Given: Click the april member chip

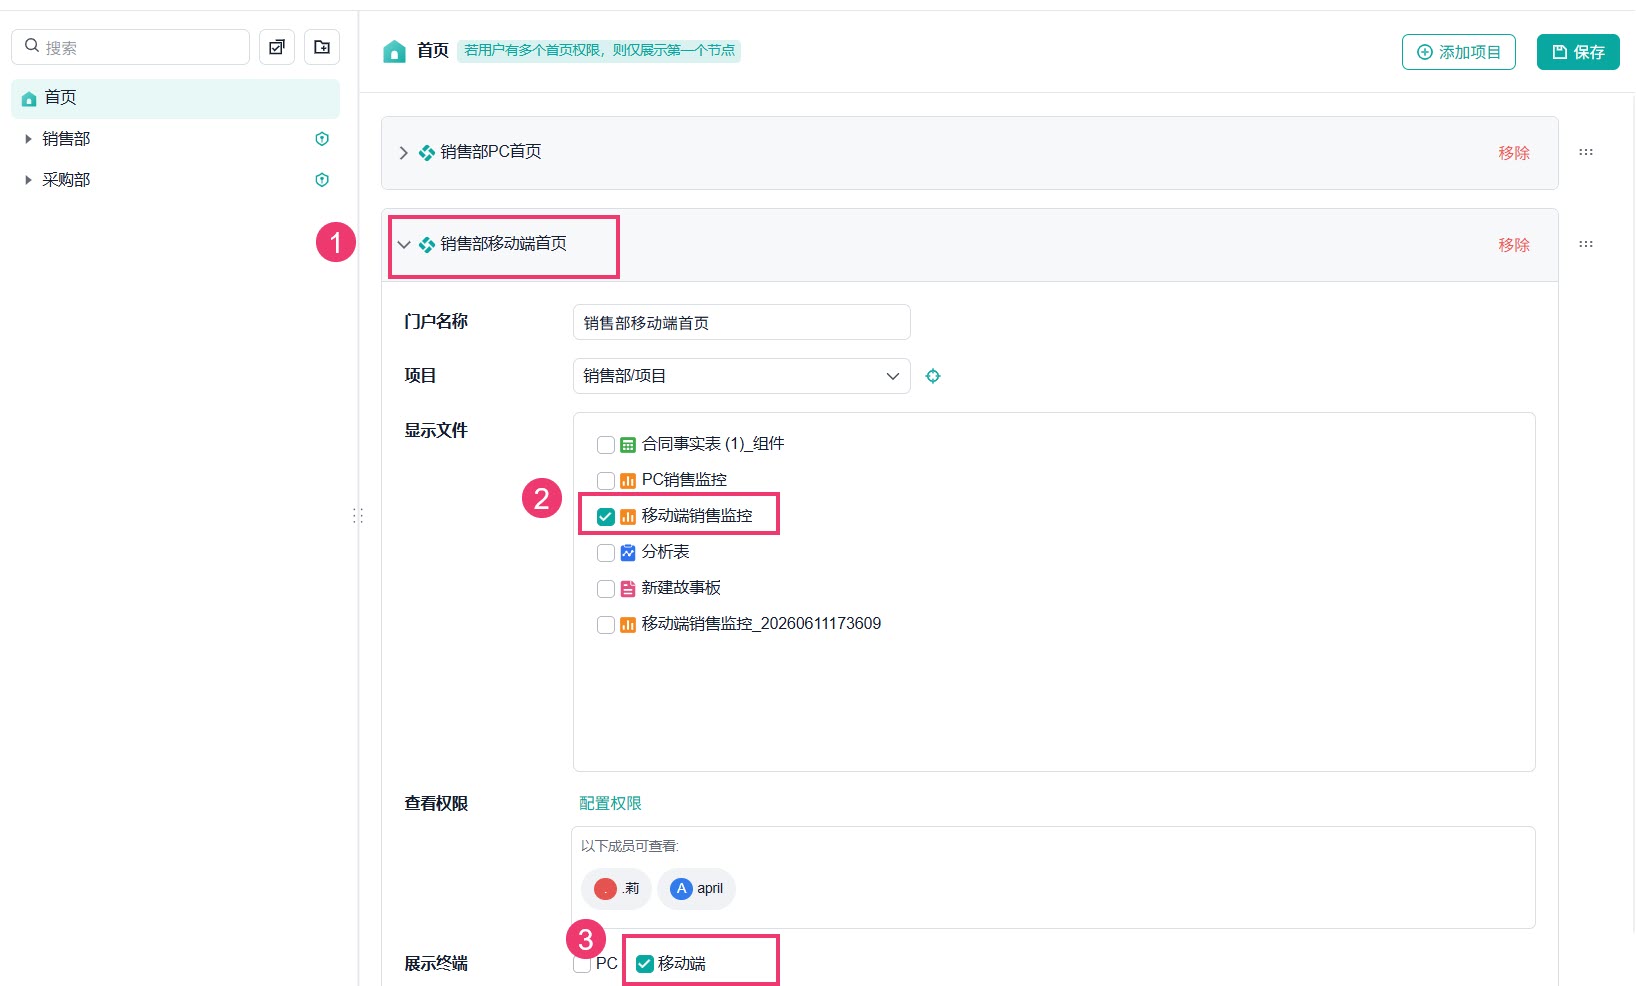Looking at the screenshot, I should point(697,888).
